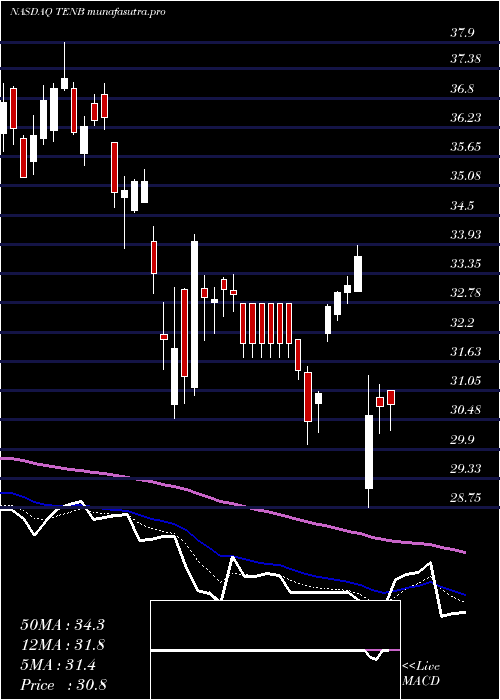Screen dimensions: 500x700
Task: Click the Price : 30.8 readout
Action: point(62,685)
